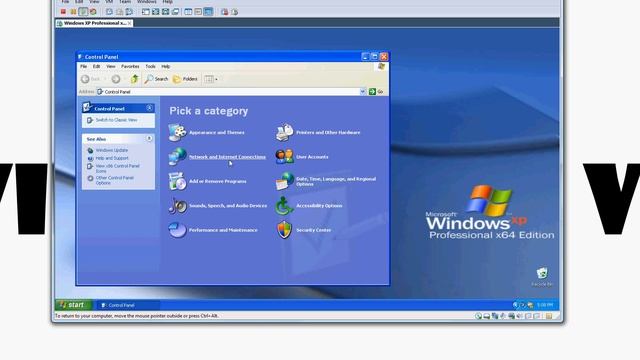Screen dimensions: 640x360
Task: Open the Favorites menu in Control Panel window
Action: click(130, 67)
